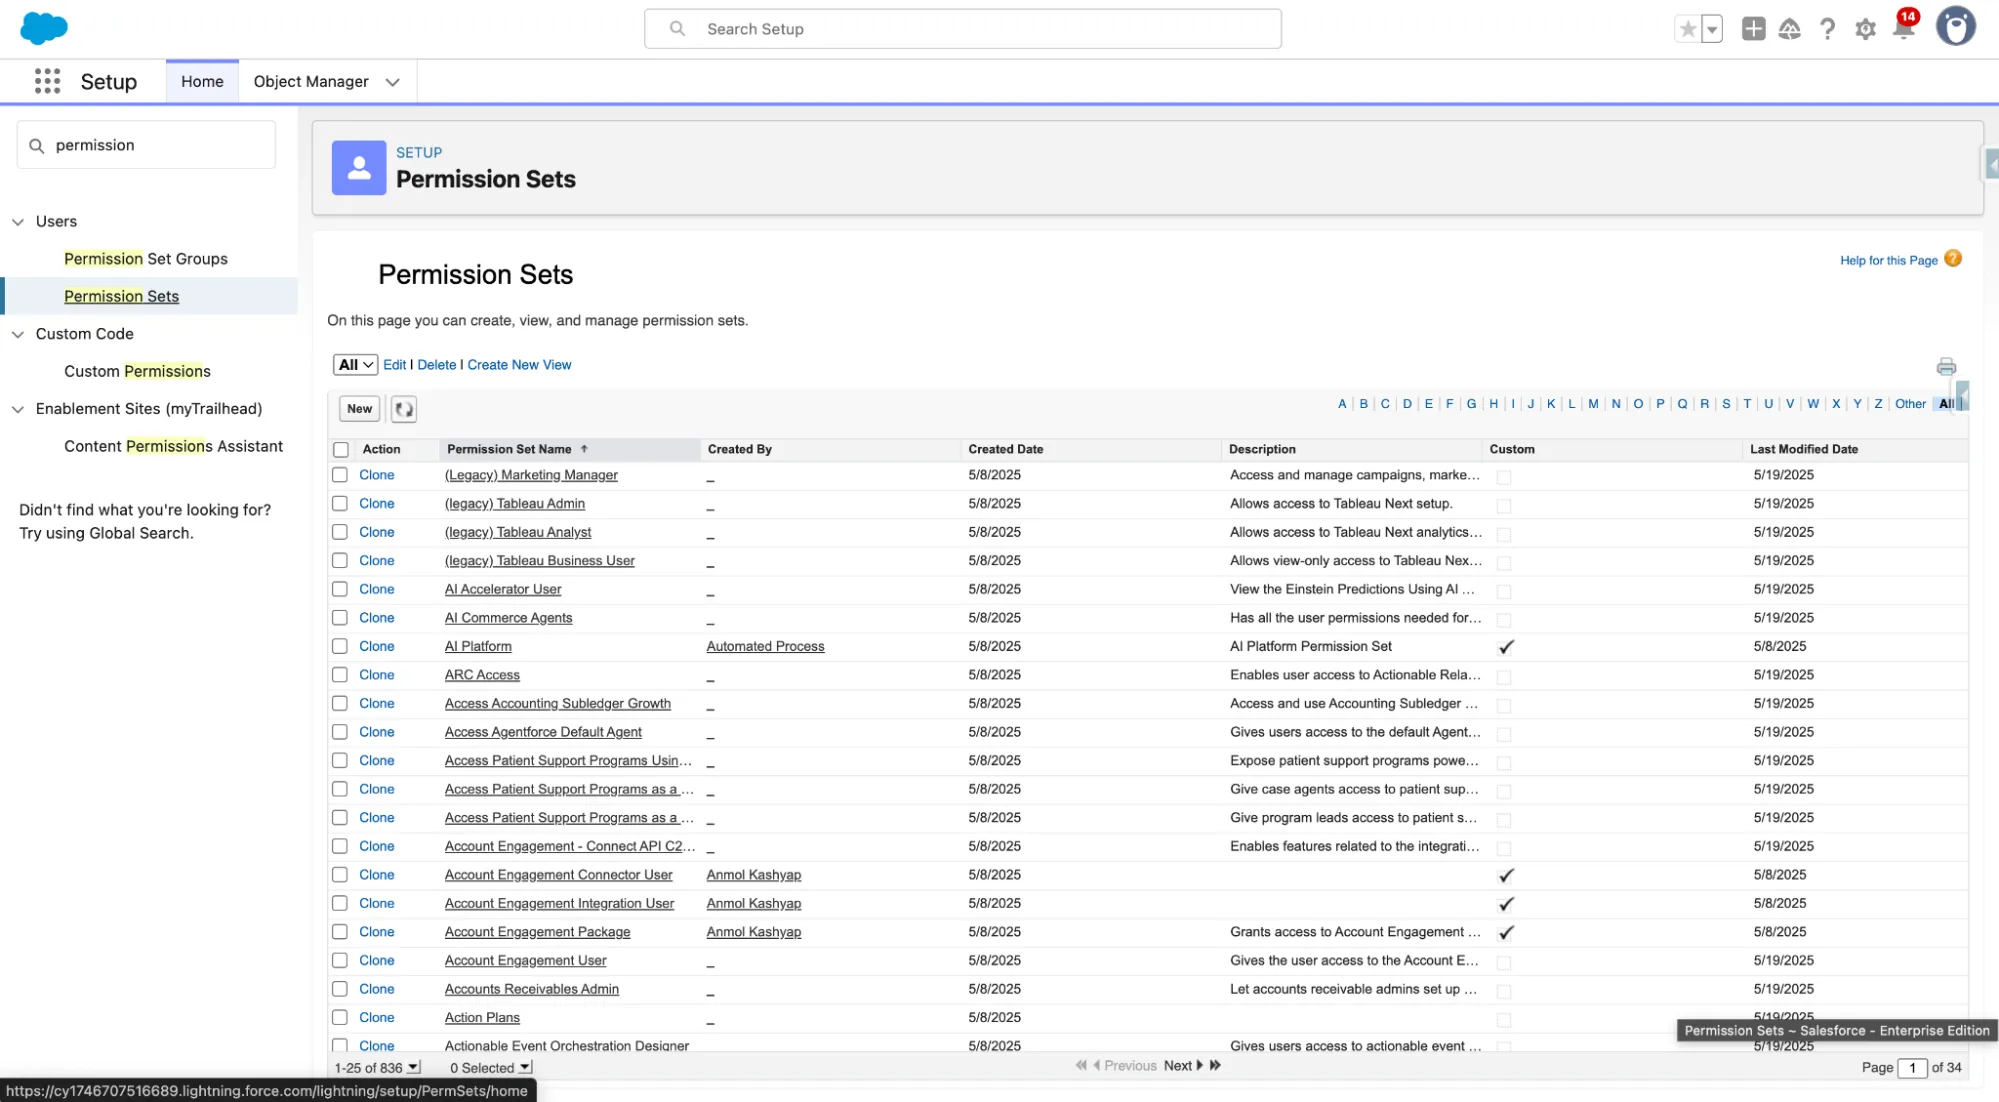
Task: Click the Salesforce Help question mark icon
Action: click(1827, 29)
